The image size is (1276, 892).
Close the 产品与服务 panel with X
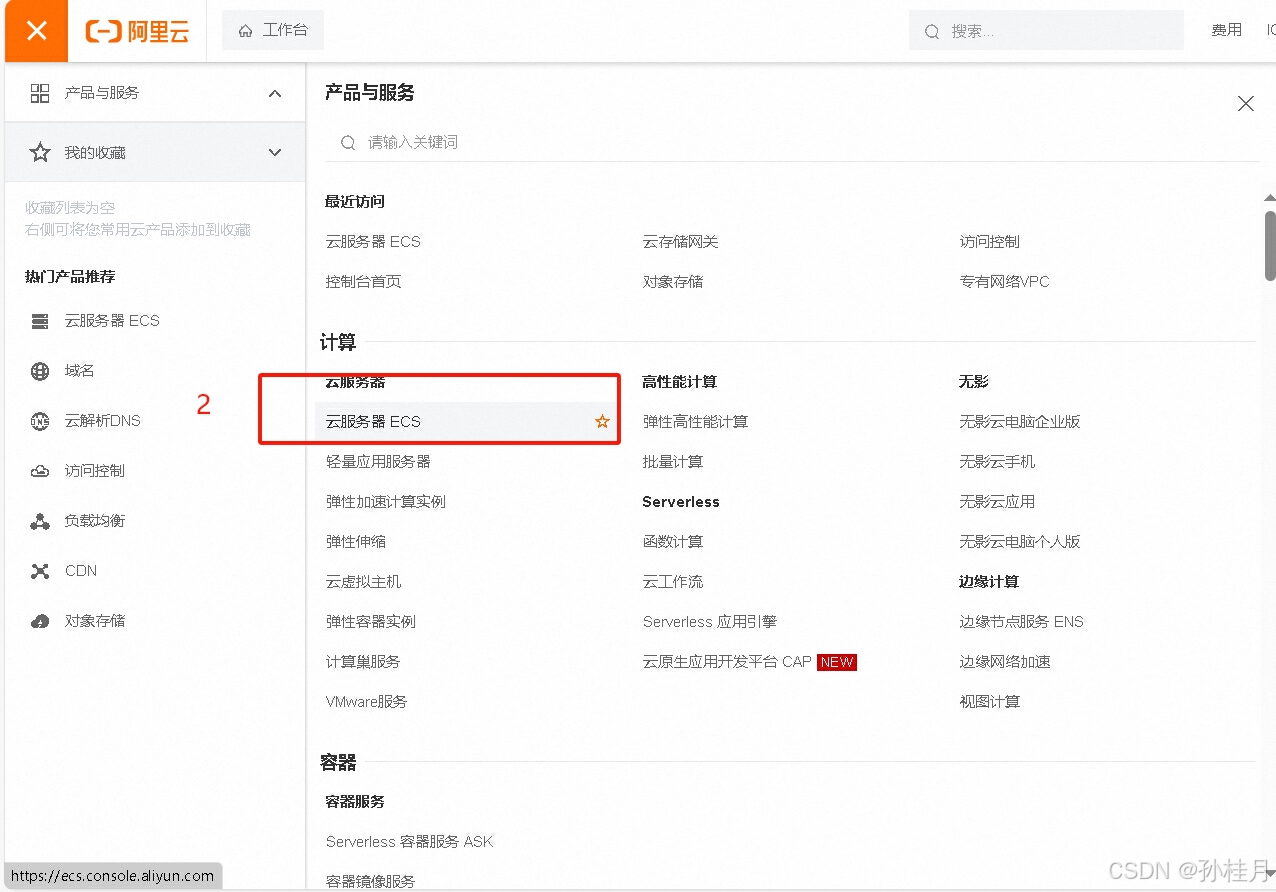[1246, 103]
